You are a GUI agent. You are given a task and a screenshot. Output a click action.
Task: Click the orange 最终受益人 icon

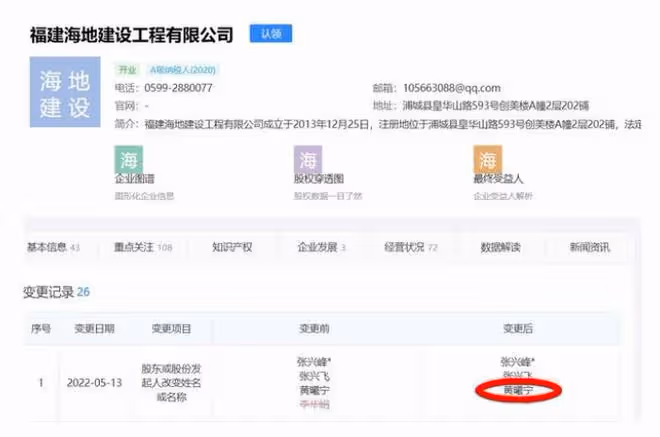point(487,160)
